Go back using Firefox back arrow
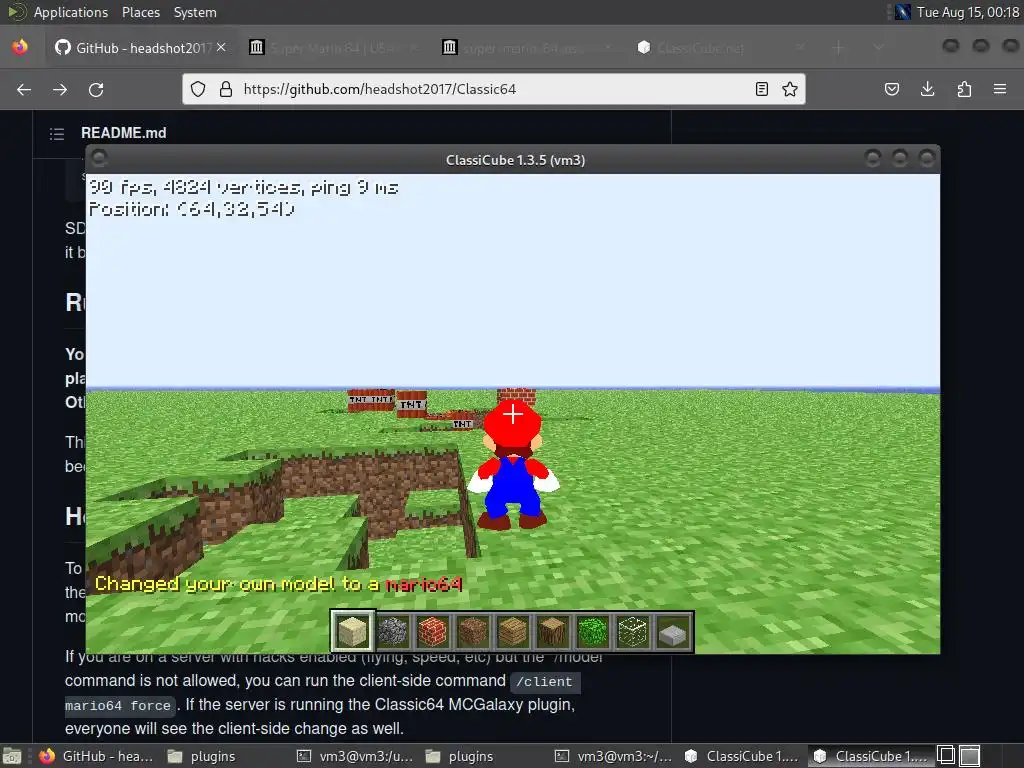Viewport: 1024px width, 768px height. pyautogui.click(x=24, y=89)
